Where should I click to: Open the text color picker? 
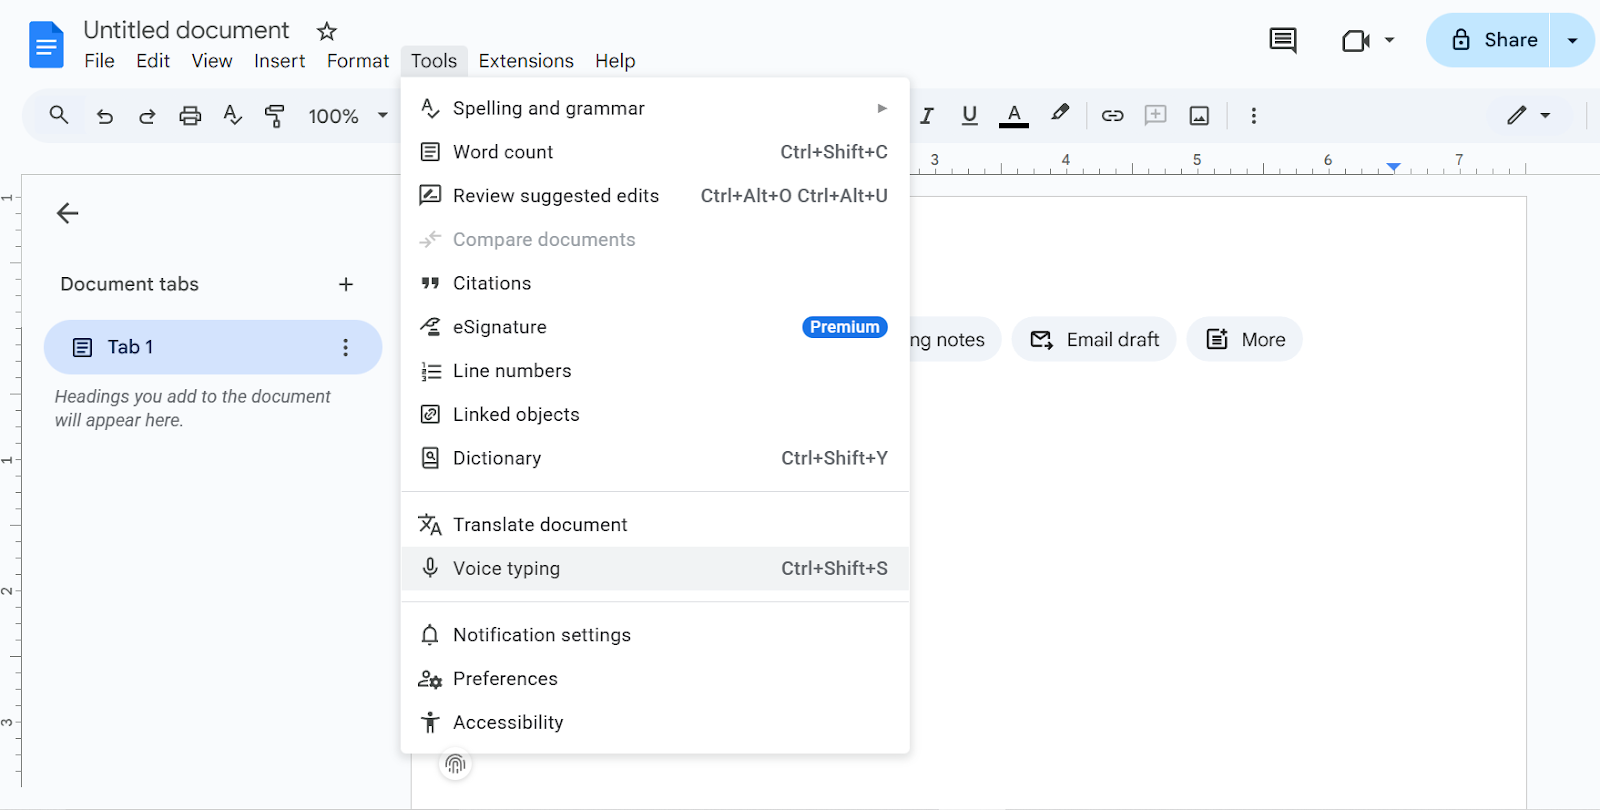(1014, 116)
